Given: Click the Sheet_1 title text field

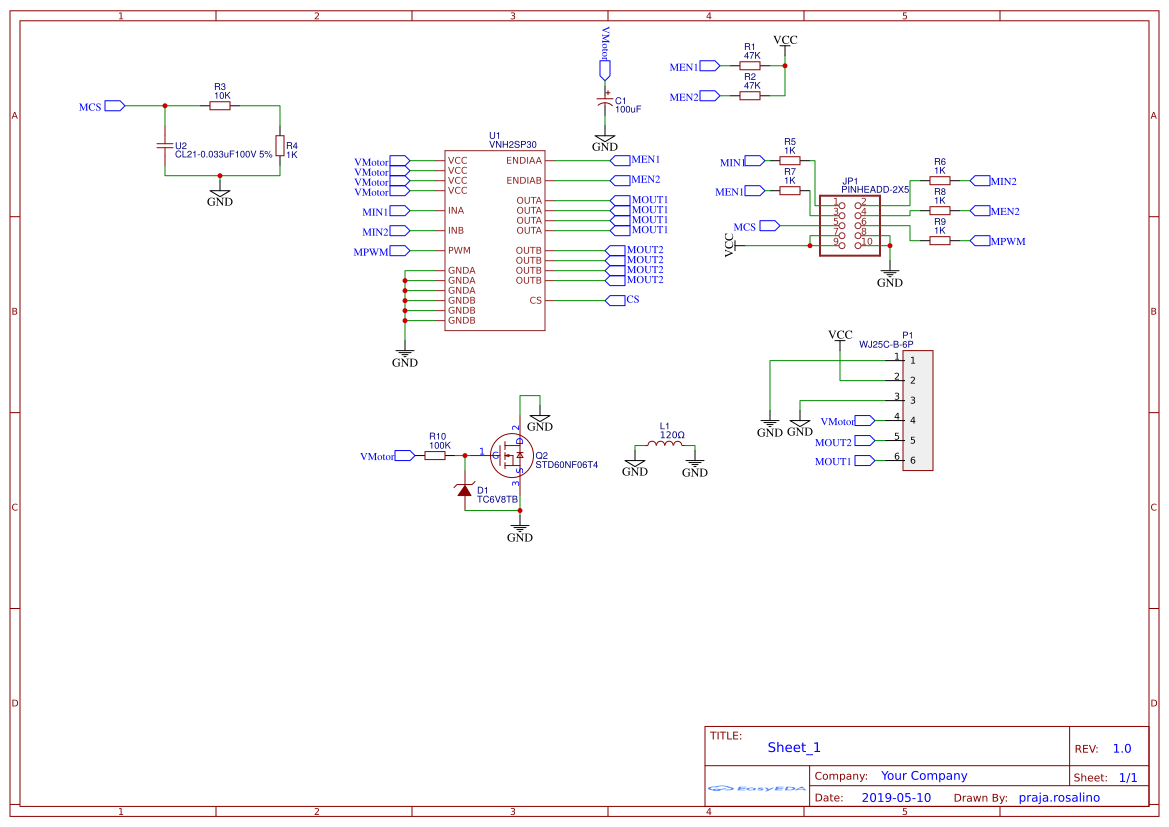Looking at the screenshot, I should point(792,747).
